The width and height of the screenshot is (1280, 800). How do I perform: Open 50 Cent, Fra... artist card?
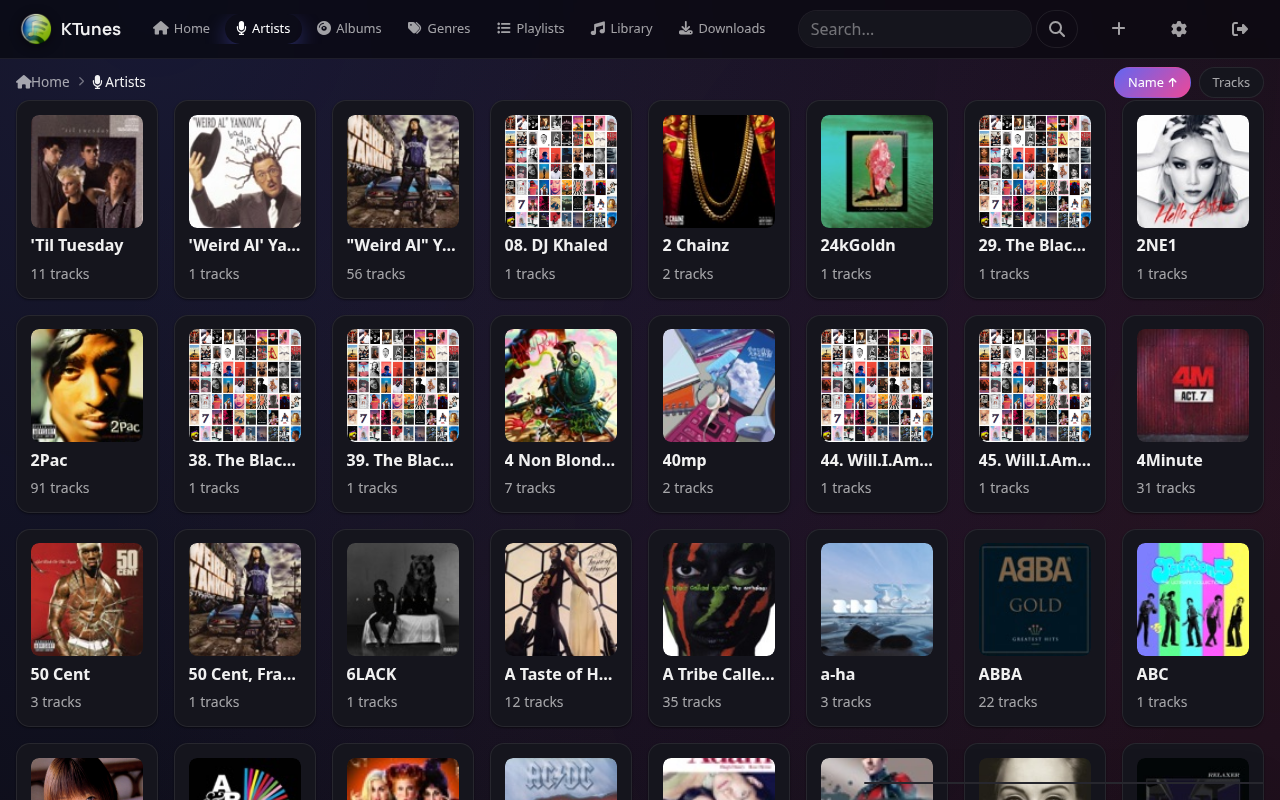(245, 628)
